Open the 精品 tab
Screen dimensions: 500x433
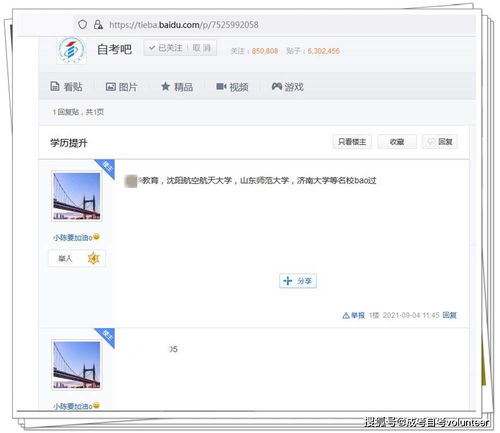coord(177,87)
